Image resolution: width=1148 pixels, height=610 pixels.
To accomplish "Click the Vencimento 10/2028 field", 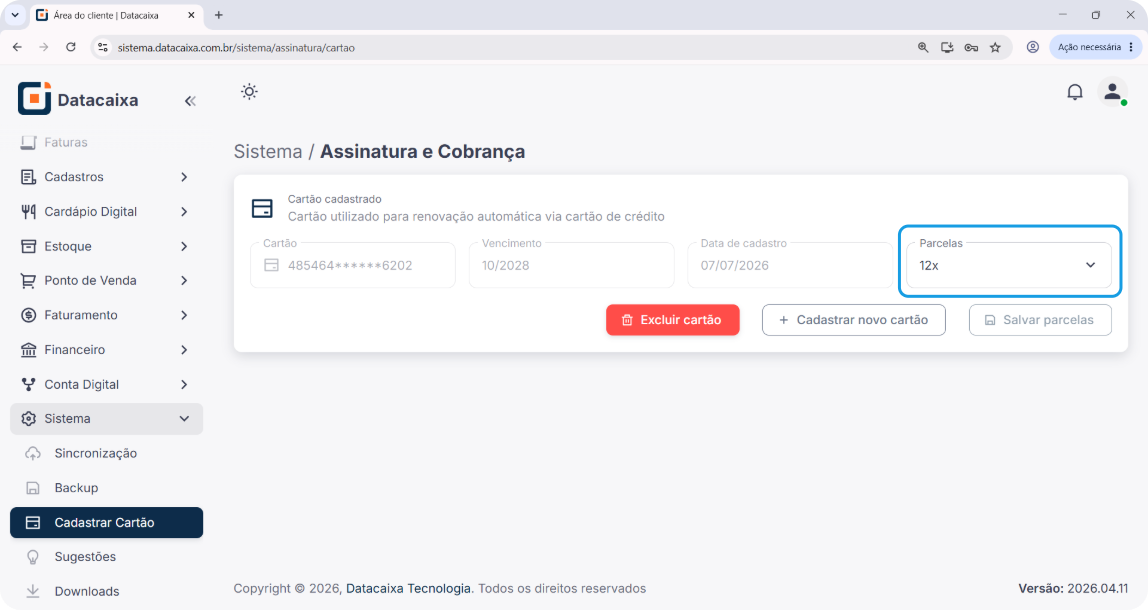I will pyautogui.click(x=571, y=265).
